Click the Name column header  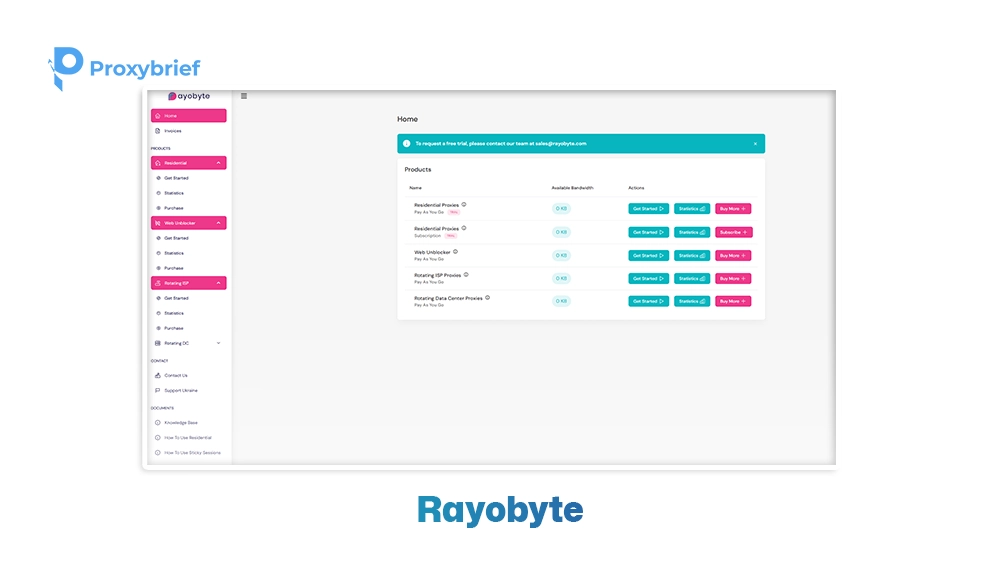[x=415, y=188]
